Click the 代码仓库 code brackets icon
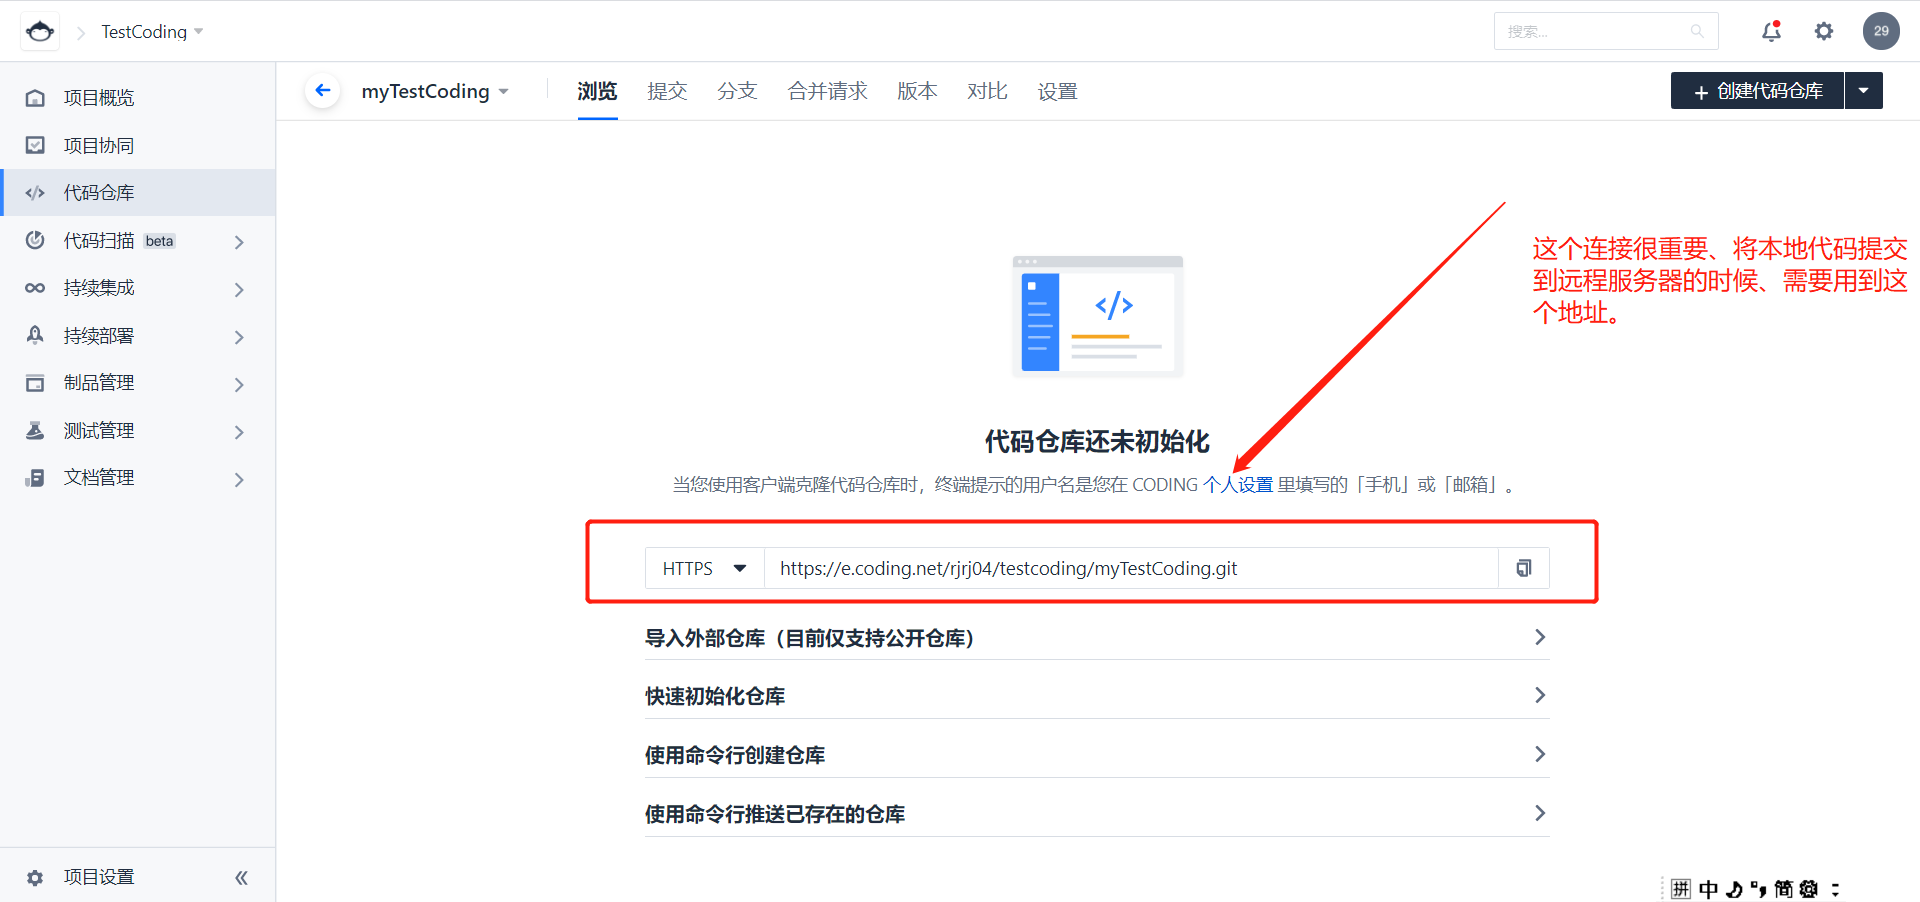Viewport: 1920px width, 902px height. coord(35,193)
